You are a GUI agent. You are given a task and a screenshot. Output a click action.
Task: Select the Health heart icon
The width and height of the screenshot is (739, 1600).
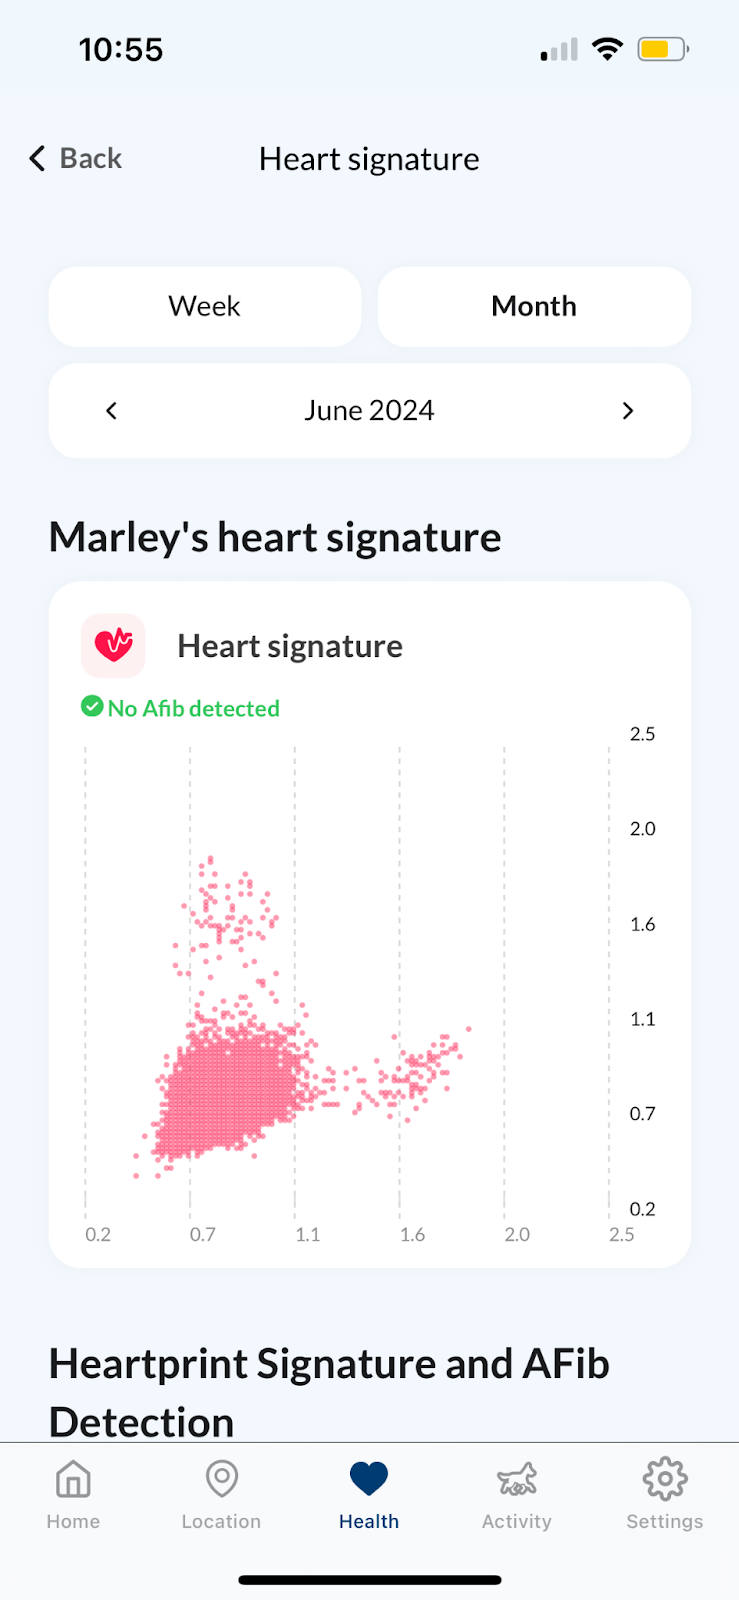click(x=369, y=1478)
